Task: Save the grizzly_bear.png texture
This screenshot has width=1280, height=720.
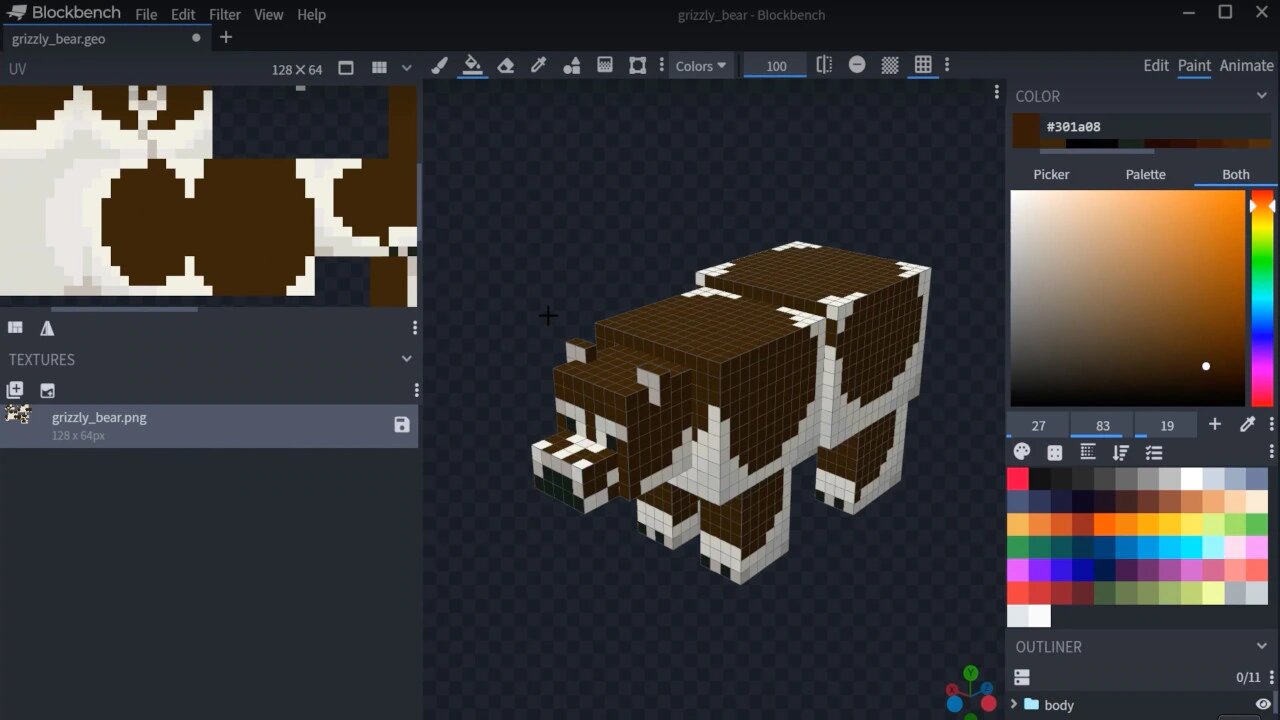Action: tap(402, 425)
